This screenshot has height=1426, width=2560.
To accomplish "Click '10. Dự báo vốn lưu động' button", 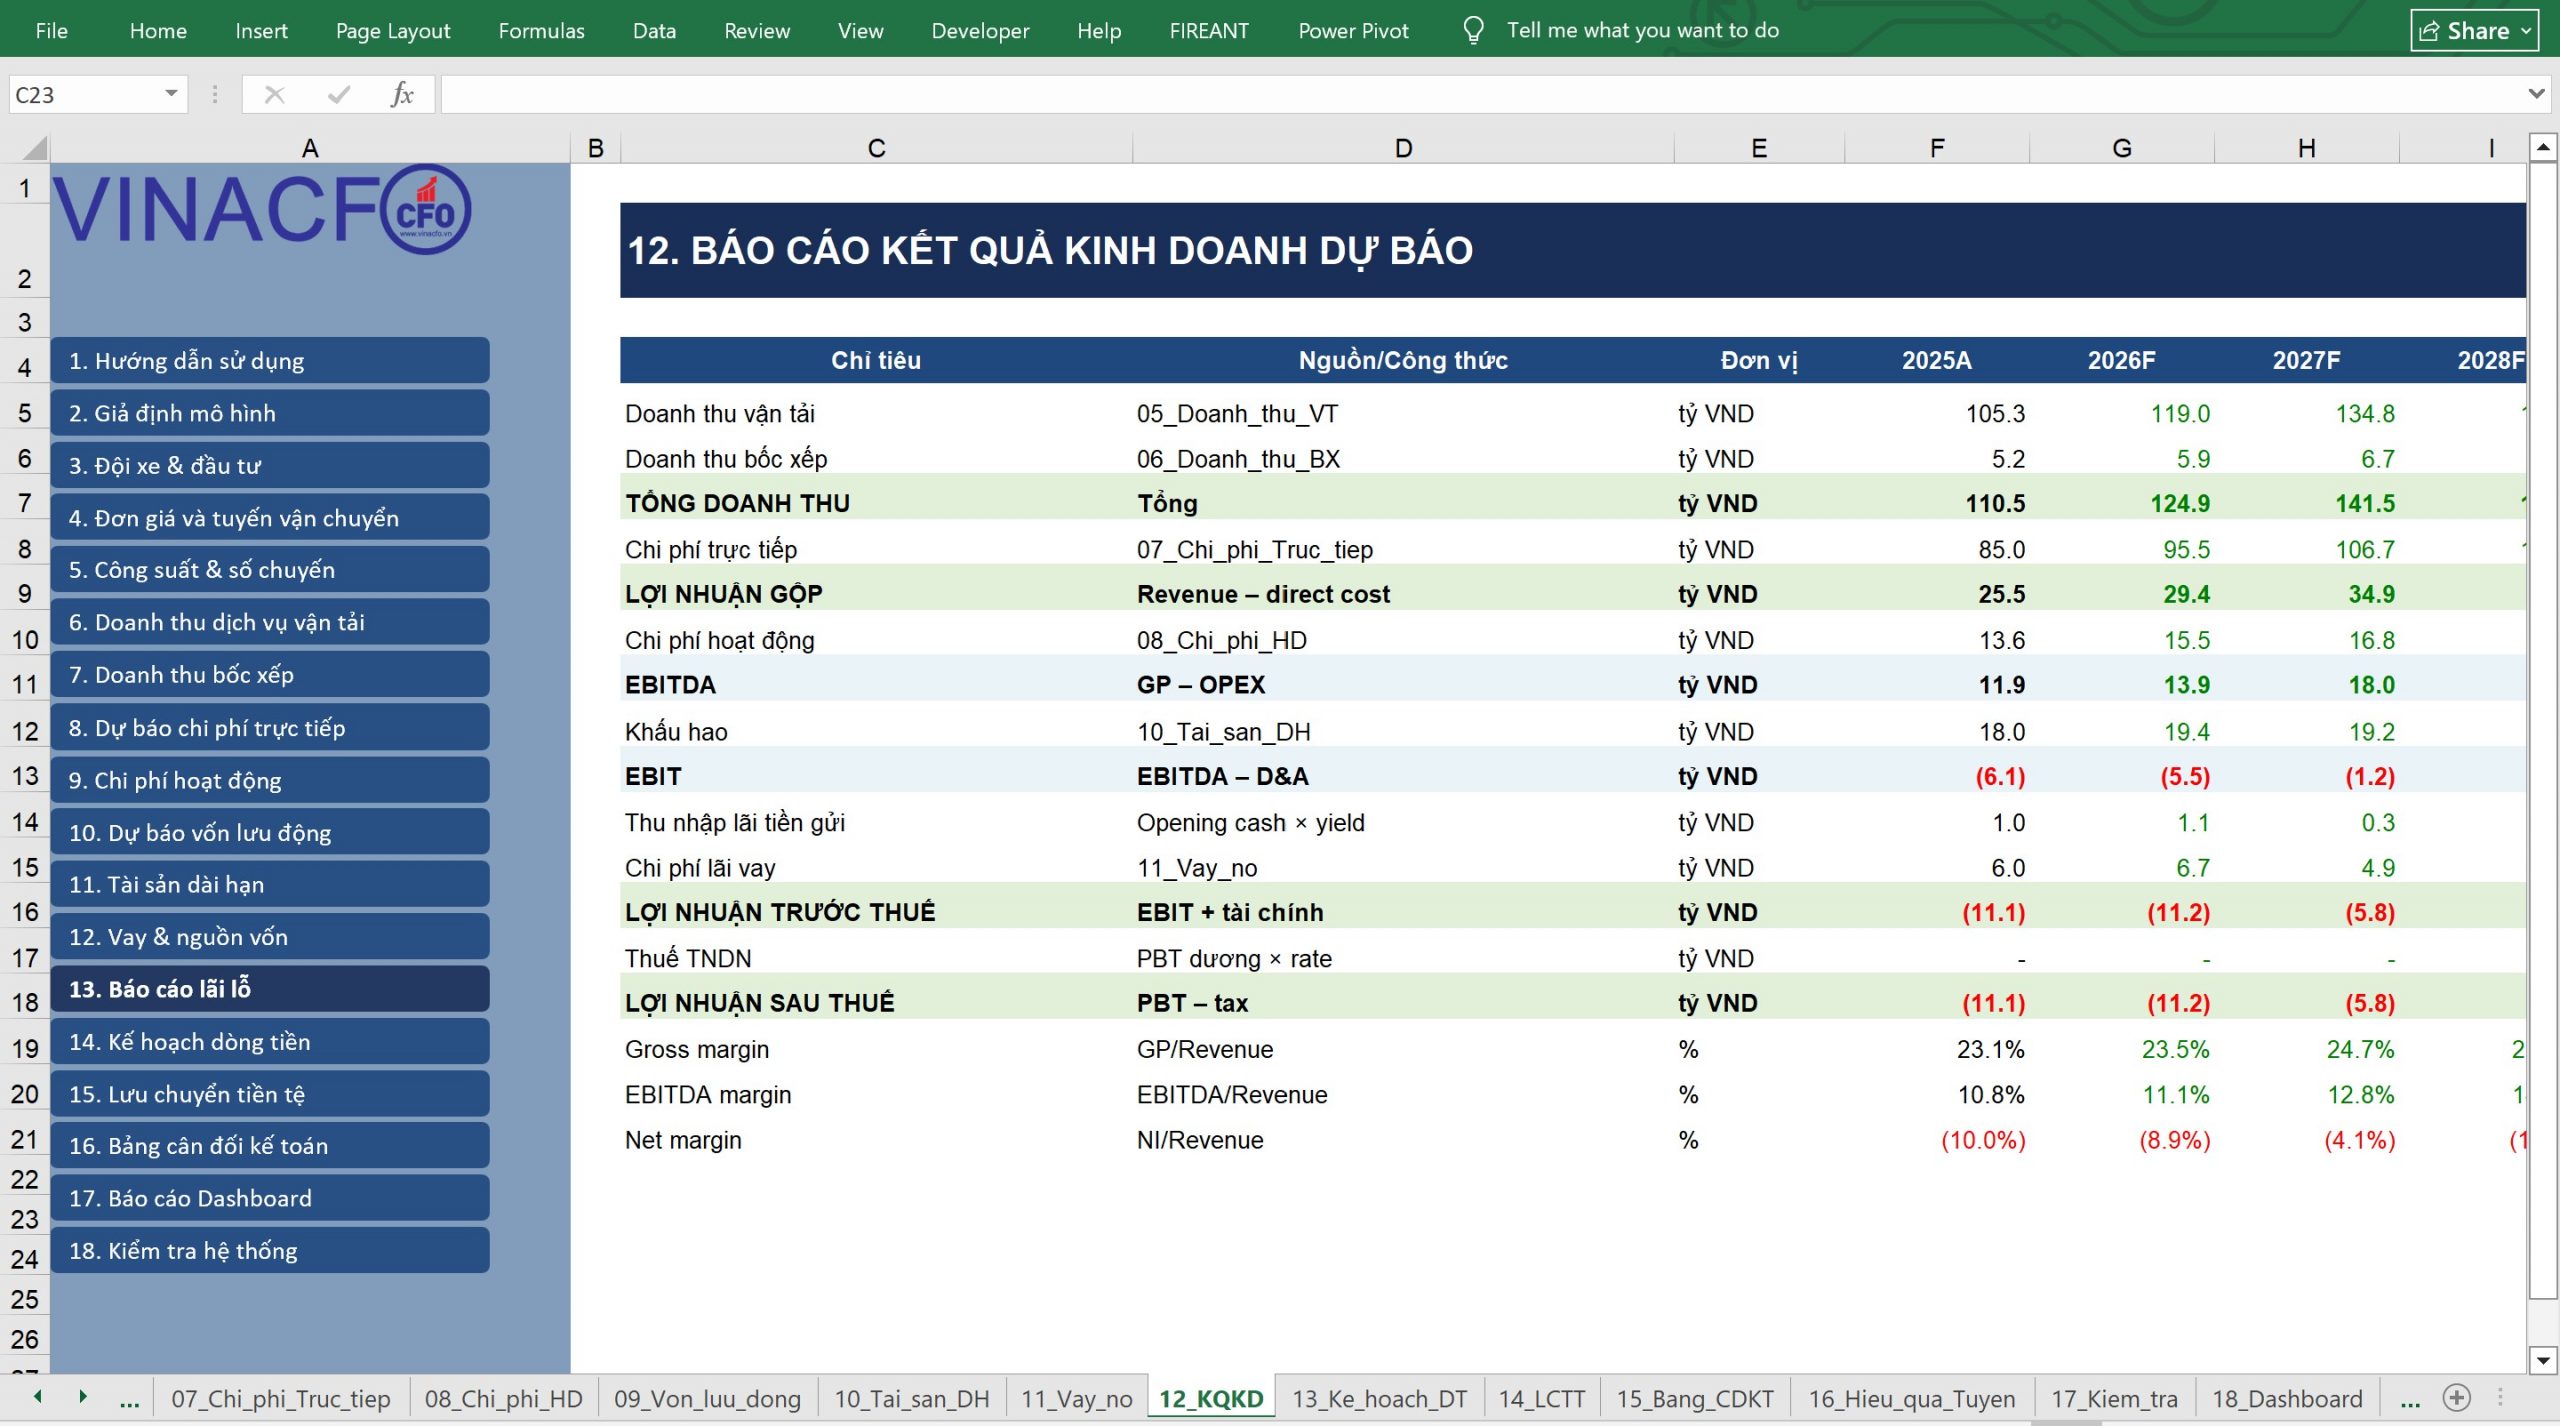I will [270, 832].
